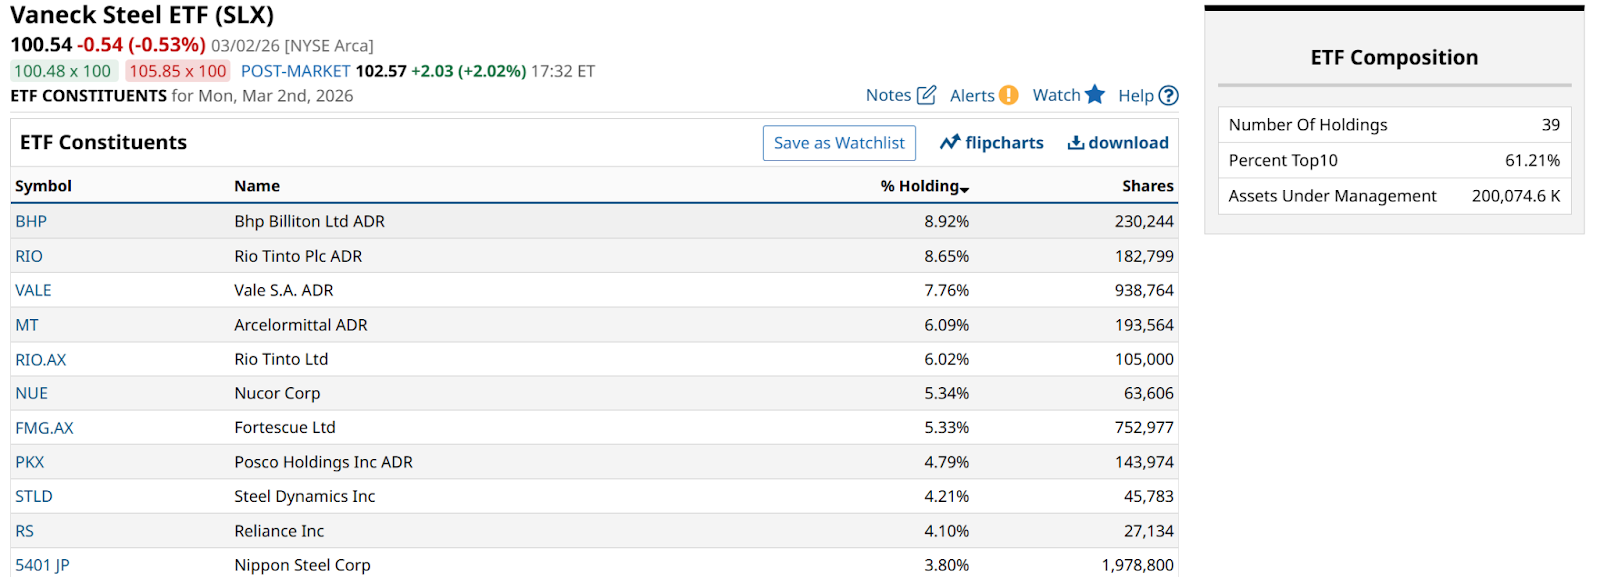
Task: Sort table by Symbol column header
Action: click(43, 186)
